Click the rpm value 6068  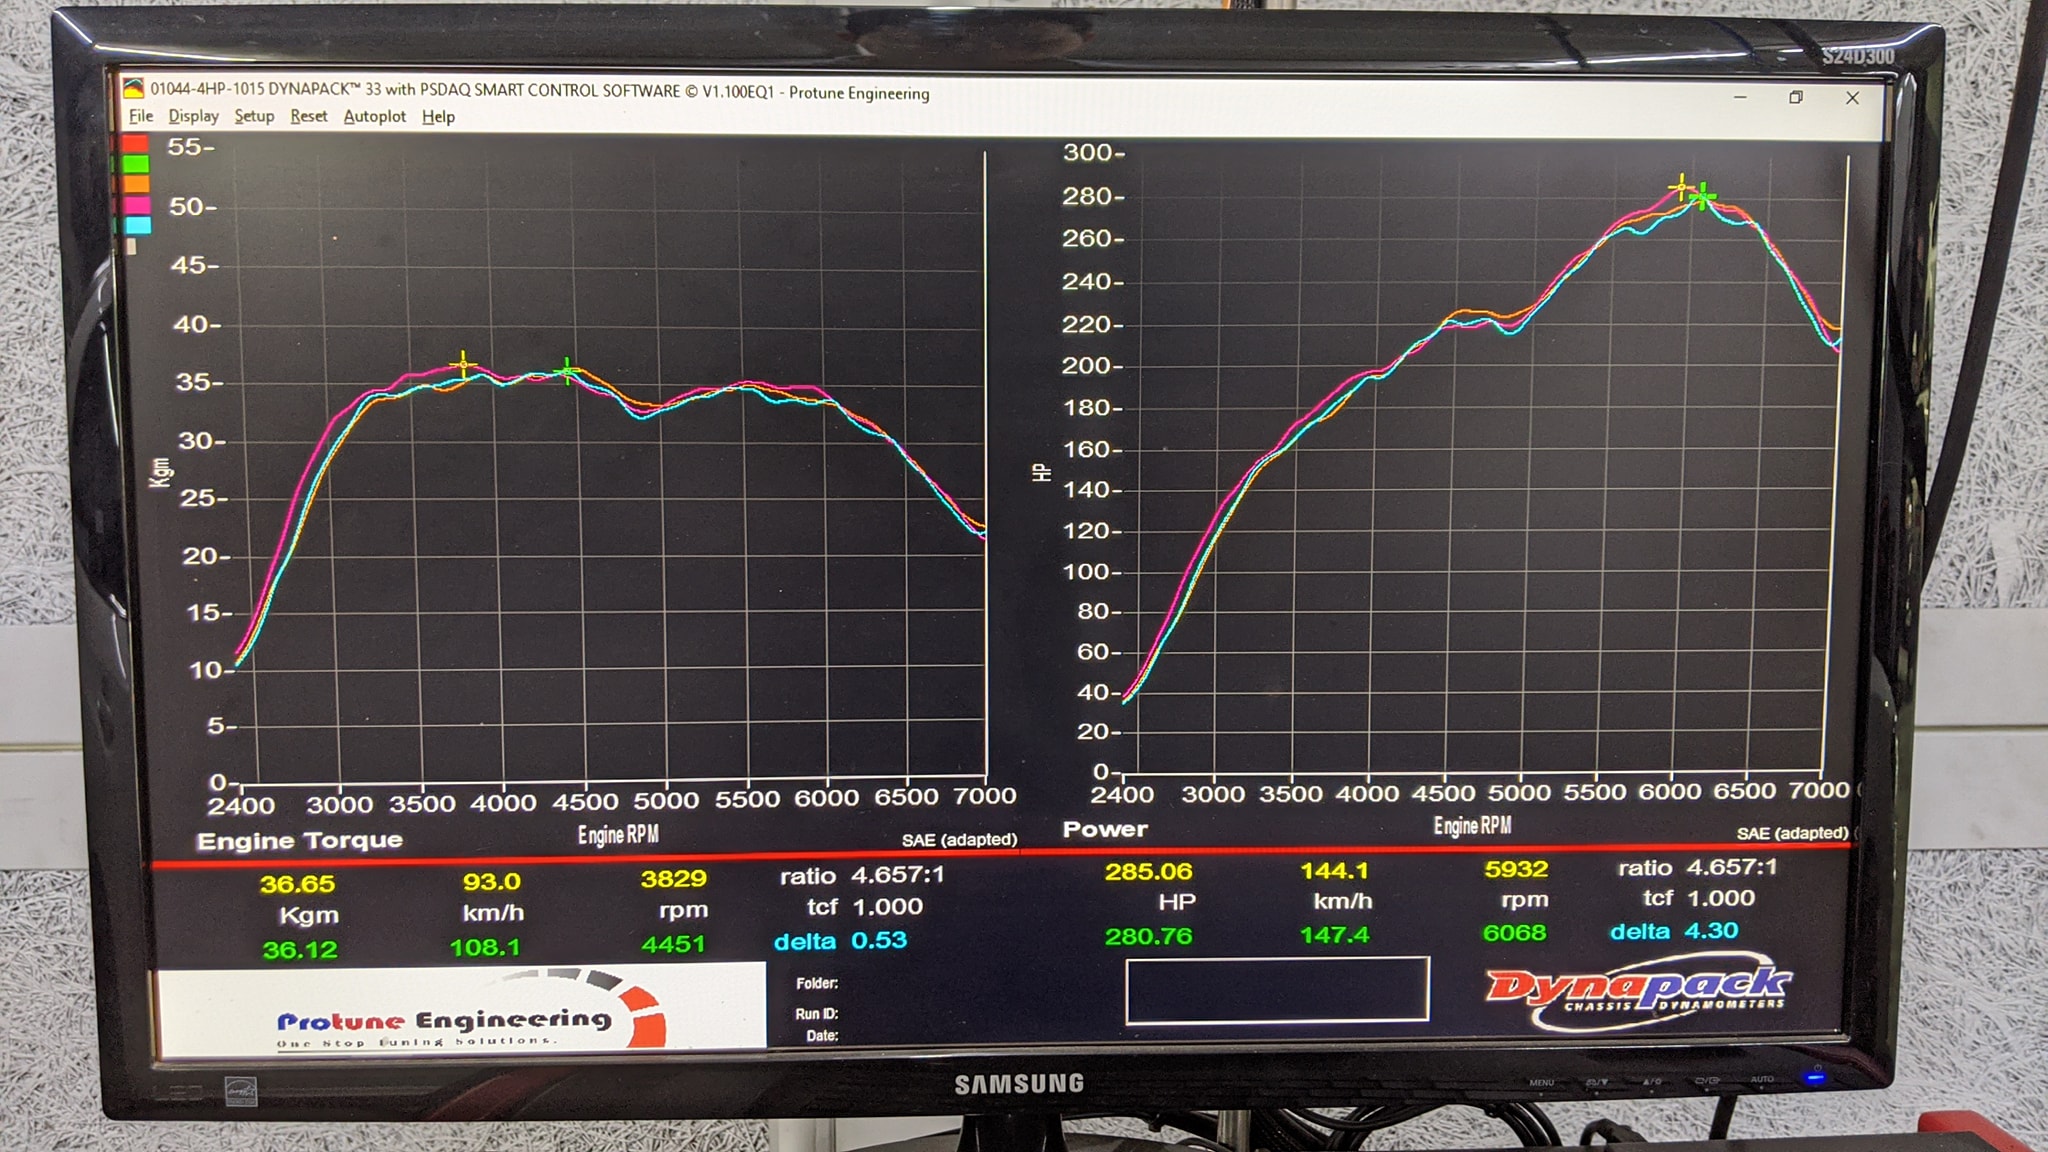click(x=1514, y=933)
